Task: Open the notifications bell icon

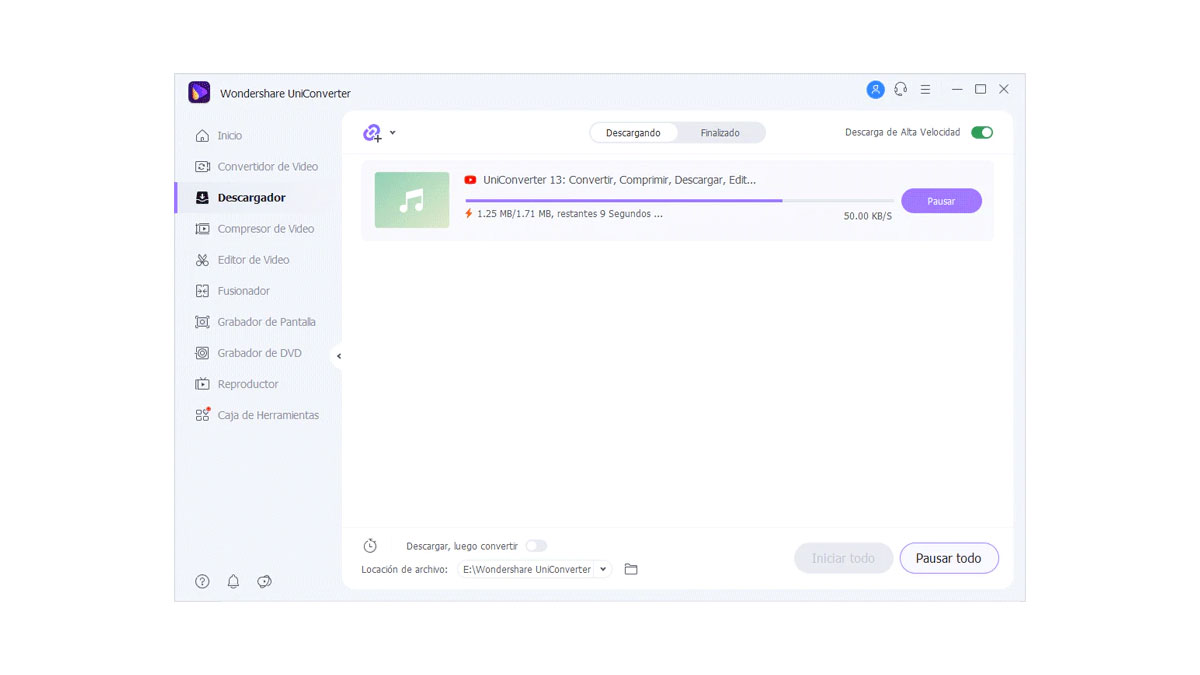Action: coord(233,581)
